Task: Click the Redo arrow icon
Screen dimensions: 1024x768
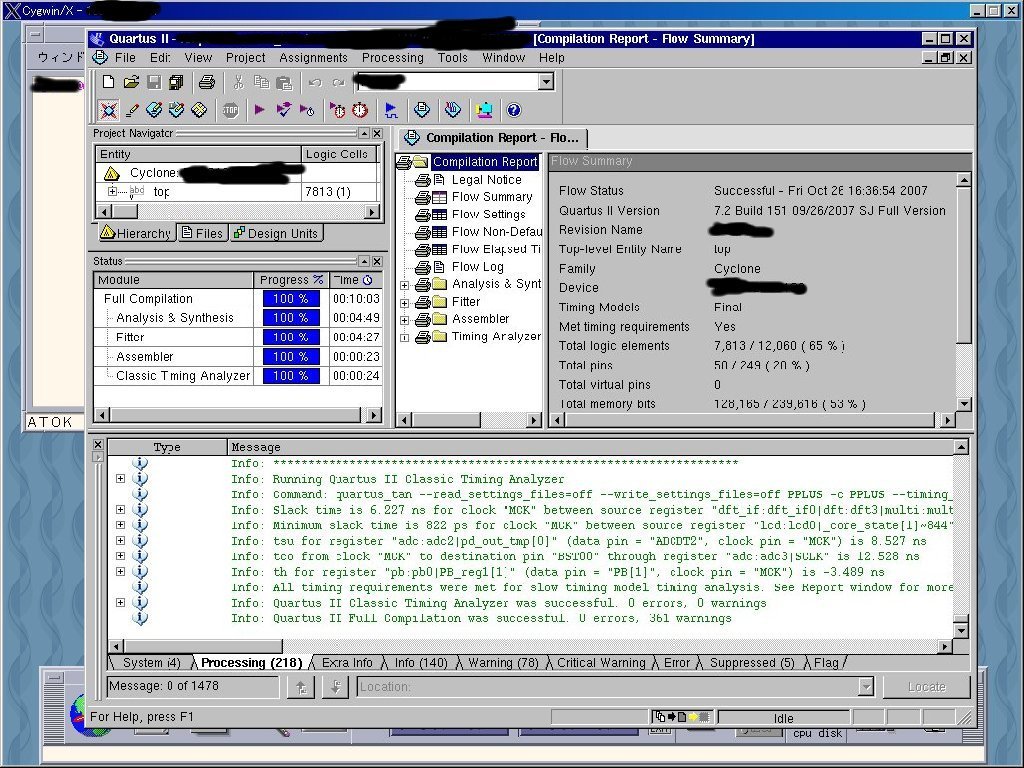Action: click(338, 82)
